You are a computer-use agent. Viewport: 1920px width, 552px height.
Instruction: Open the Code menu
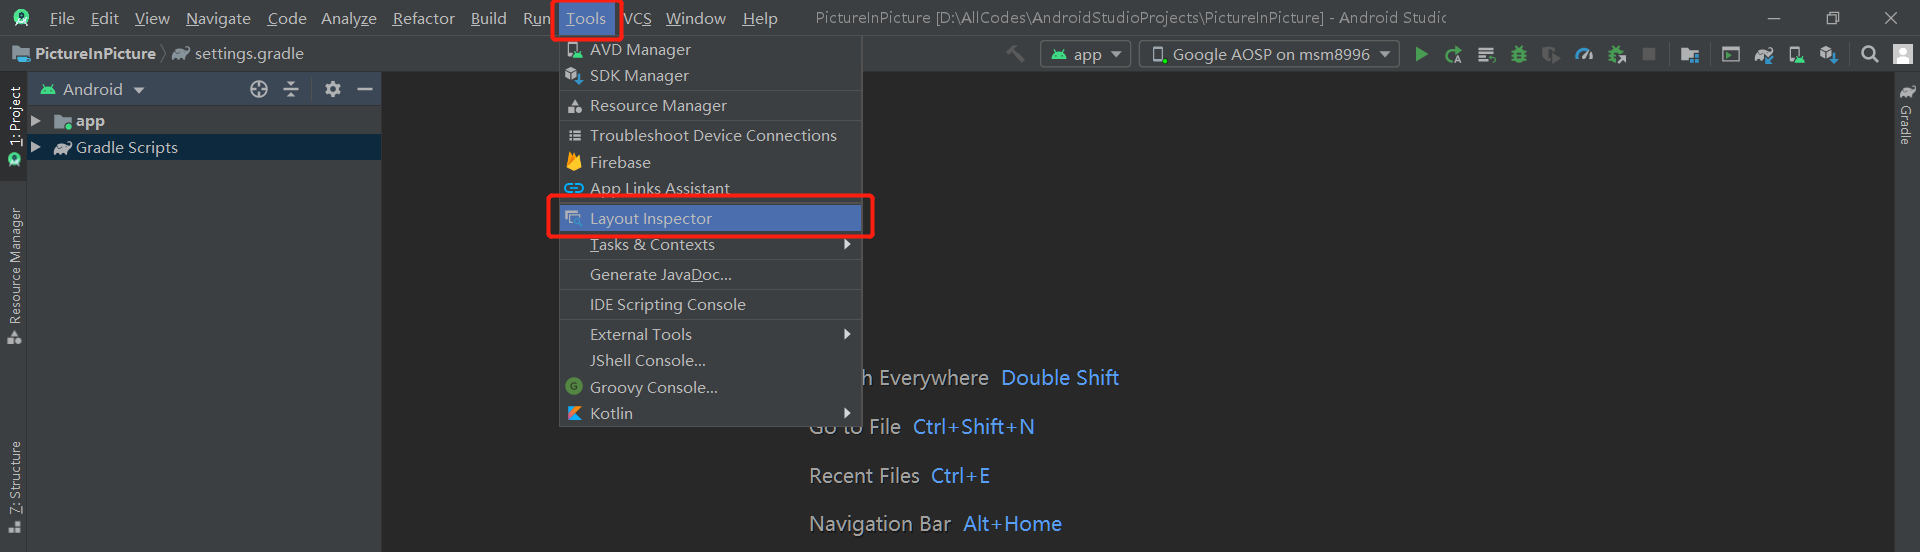[x=287, y=18]
